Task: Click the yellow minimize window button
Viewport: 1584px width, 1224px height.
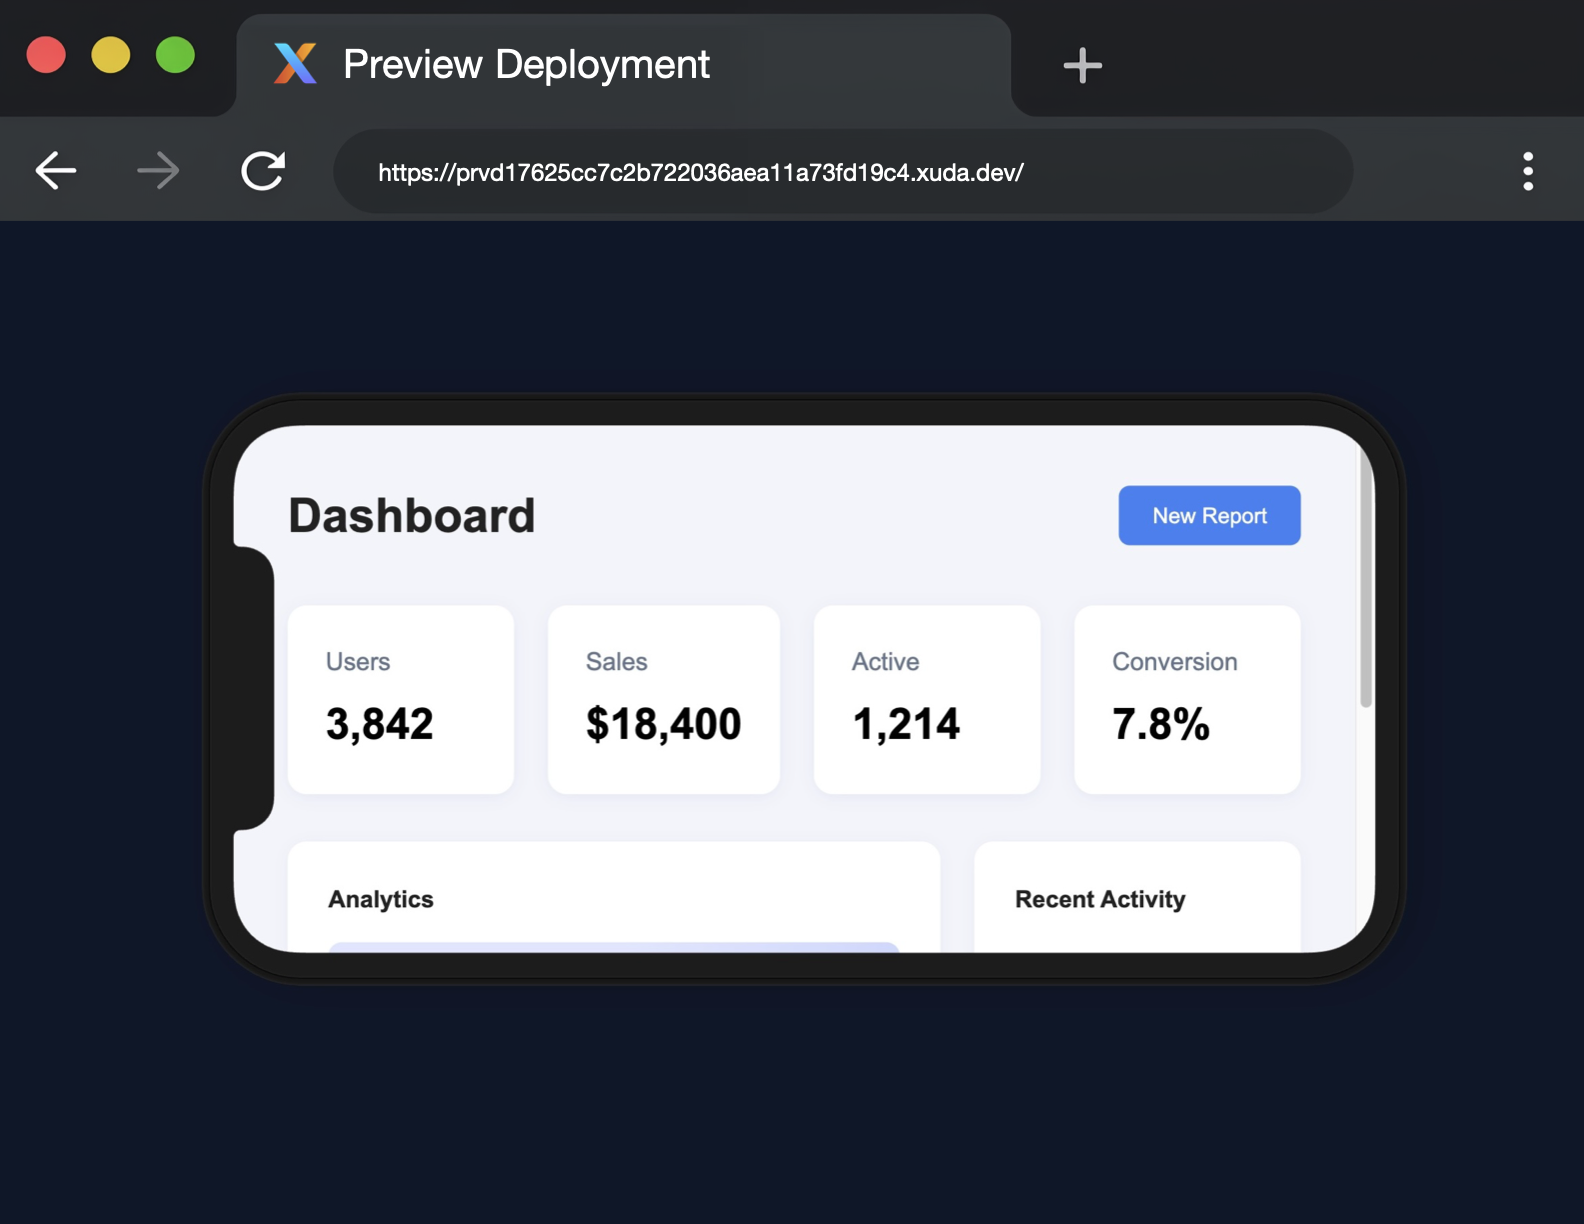Action: click(x=111, y=55)
